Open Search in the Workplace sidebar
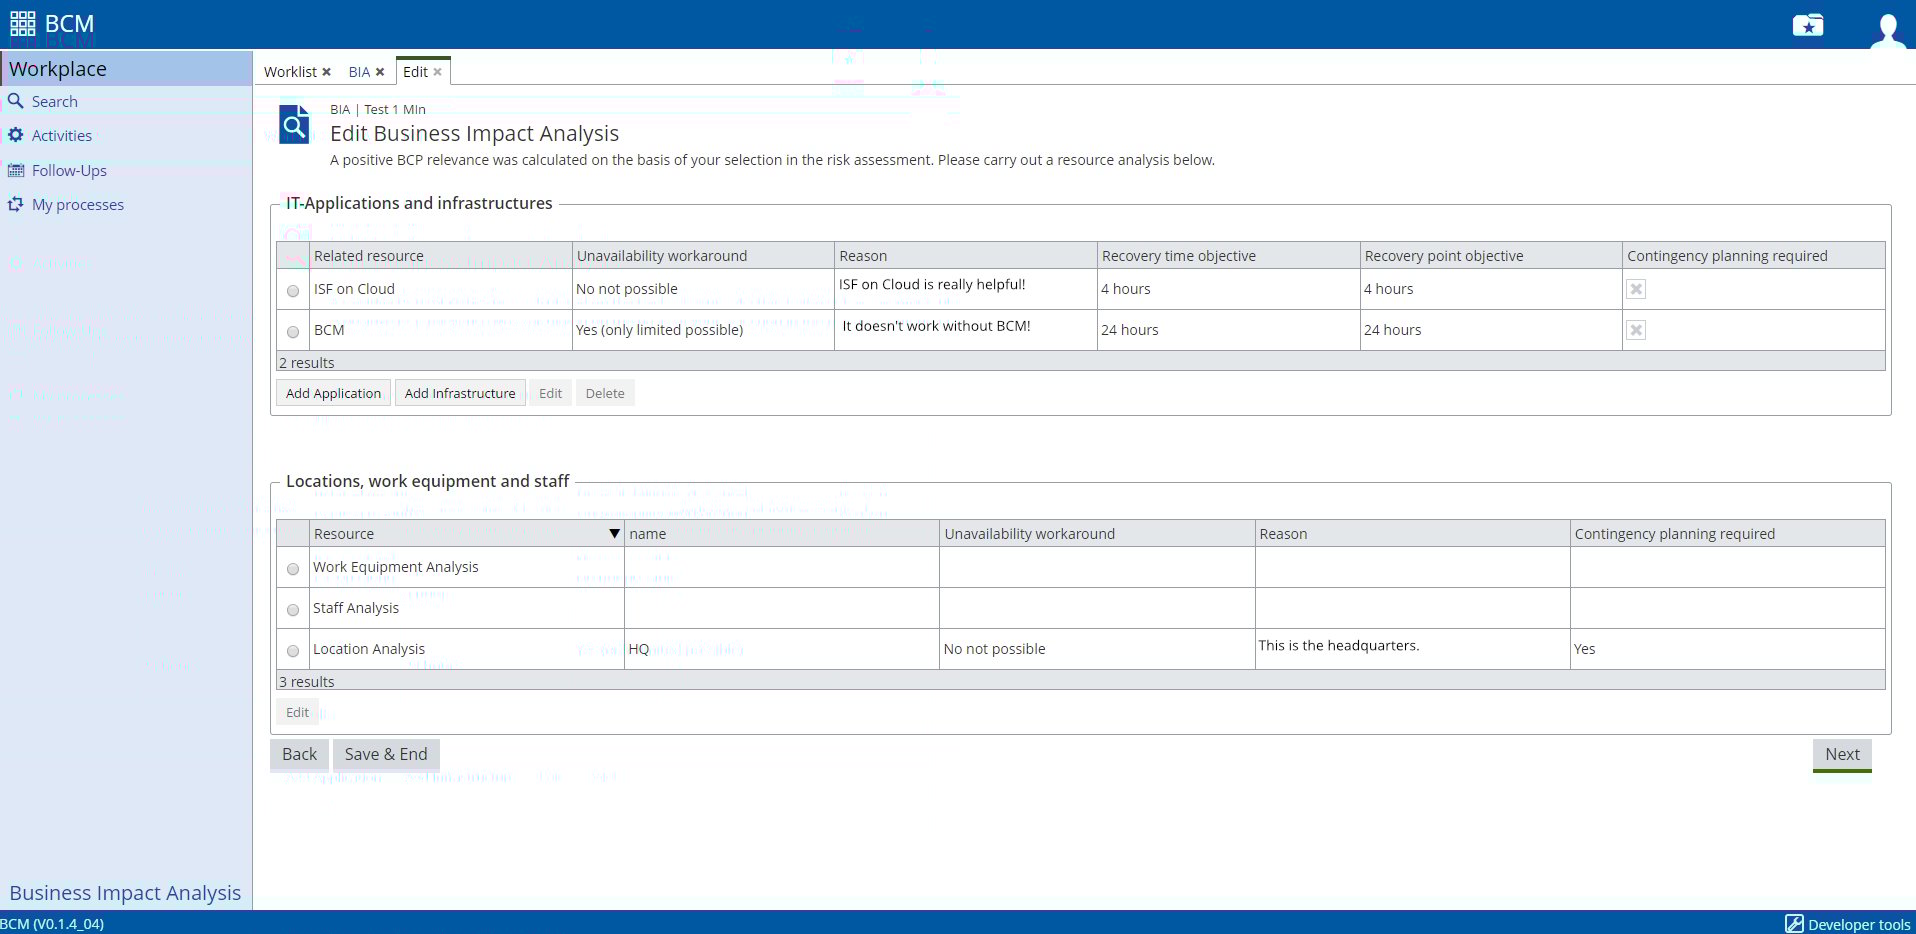This screenshot has width=1916, height=934. (55, 102)
